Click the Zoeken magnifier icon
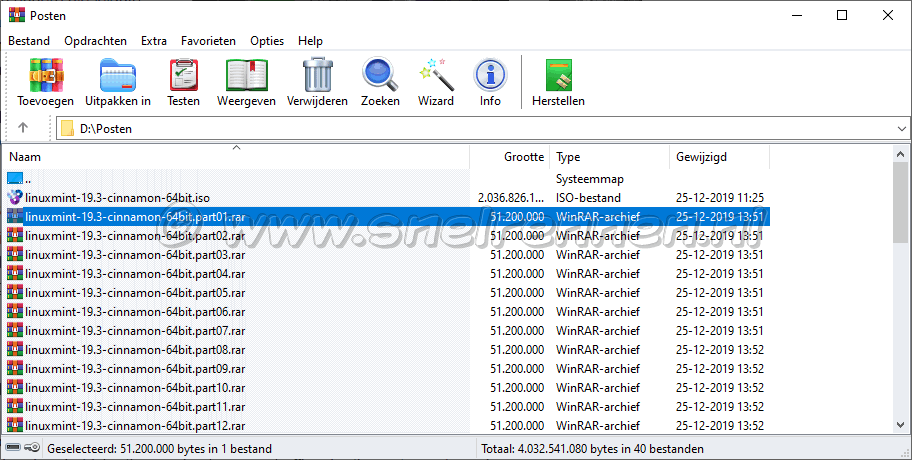Screen dimensions: 912x460 [x=380, y=75]
